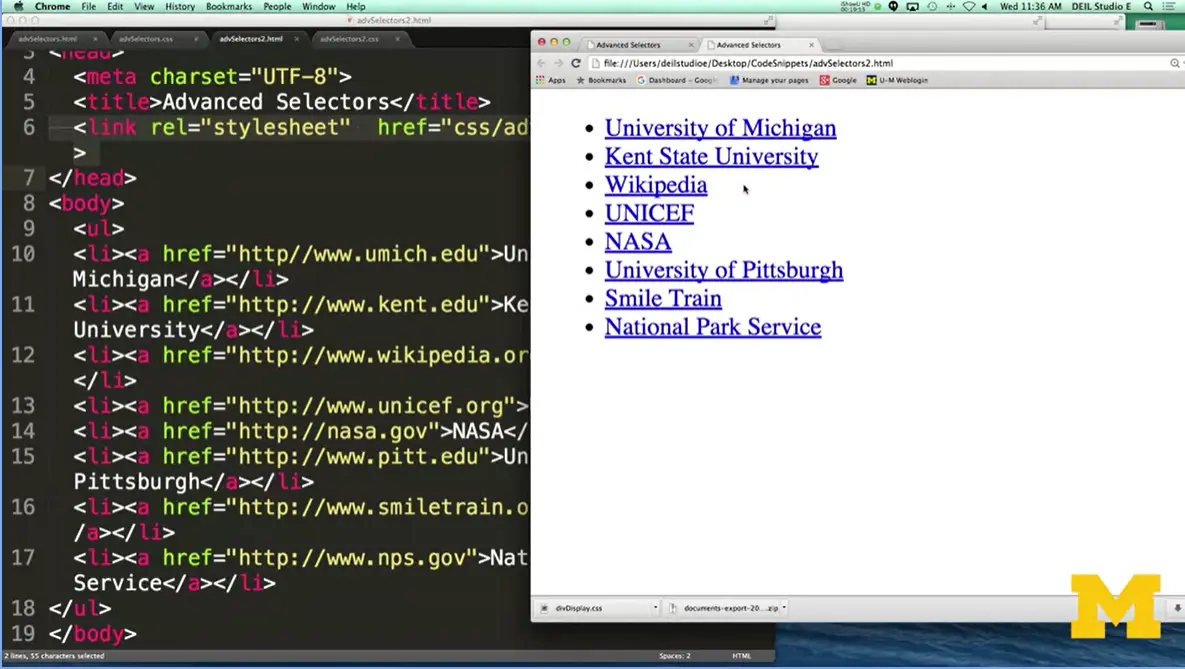This screenshot has width=1185, height=669.
Task: Switch to the advSelectors2.css tab
Action: click(350, 38)
